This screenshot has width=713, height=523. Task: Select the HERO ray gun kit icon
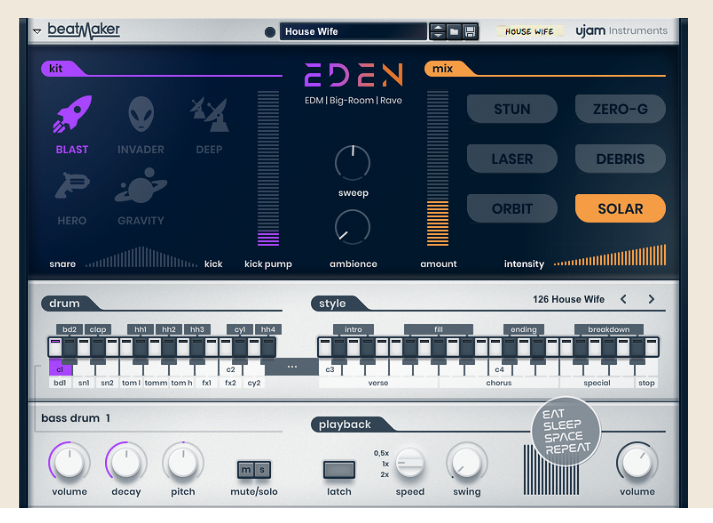click(72, 185)
